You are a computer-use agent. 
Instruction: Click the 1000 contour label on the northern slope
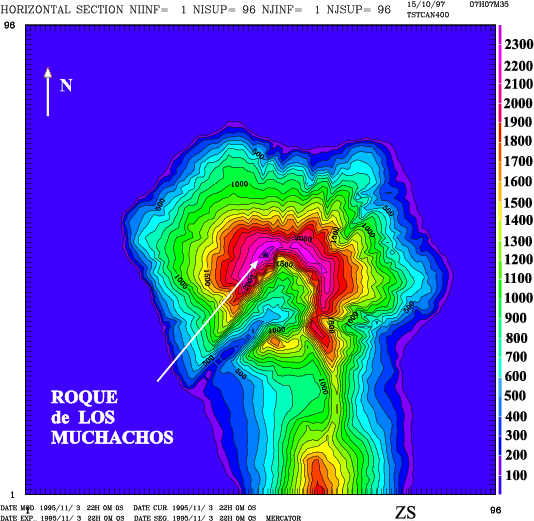(x=239, y=184)
